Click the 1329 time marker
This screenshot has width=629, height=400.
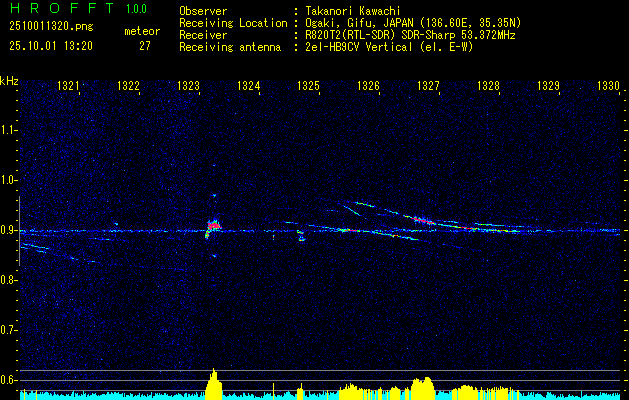pos(548,86)
